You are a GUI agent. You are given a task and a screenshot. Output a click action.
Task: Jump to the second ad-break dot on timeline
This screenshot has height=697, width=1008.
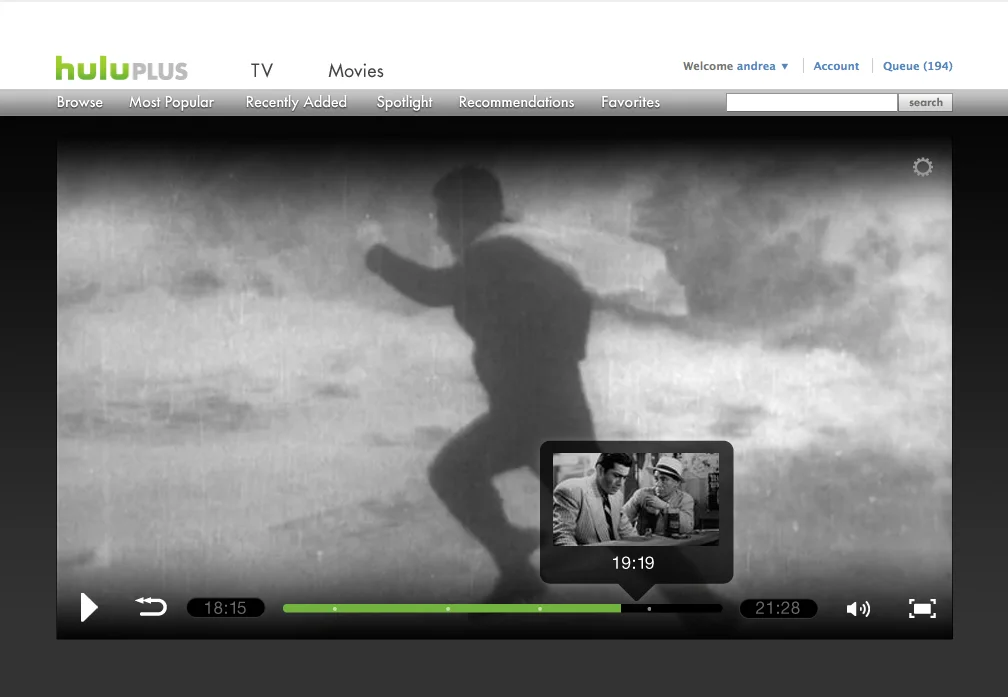[x=448, y=608]
